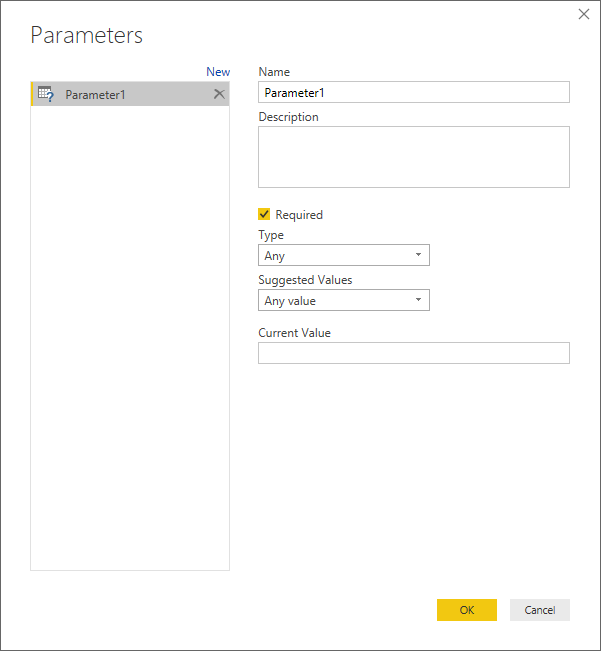This screenshot has width=601, height=651.
Task: Click the Type dropdown arrow
Action: [418, 256]
